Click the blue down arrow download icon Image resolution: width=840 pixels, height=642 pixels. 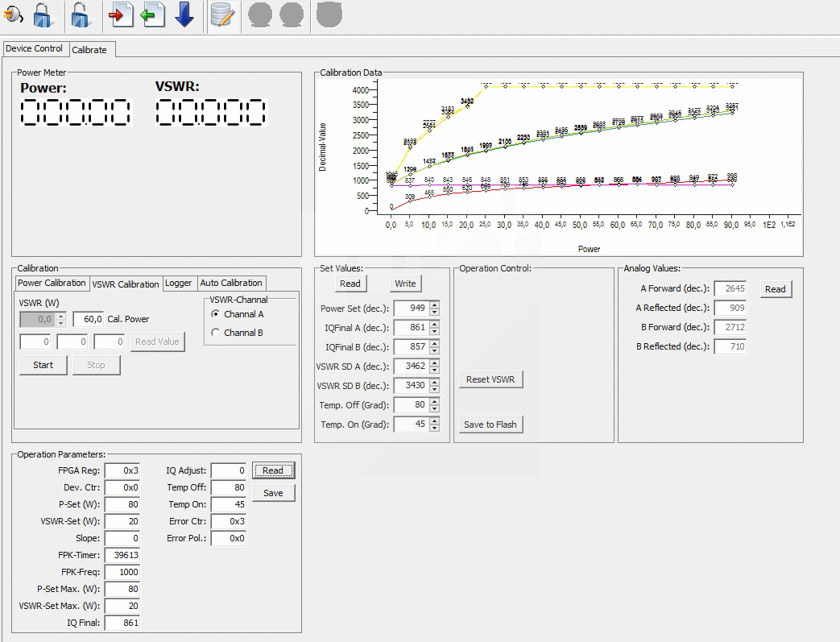(x=184, y=15)
